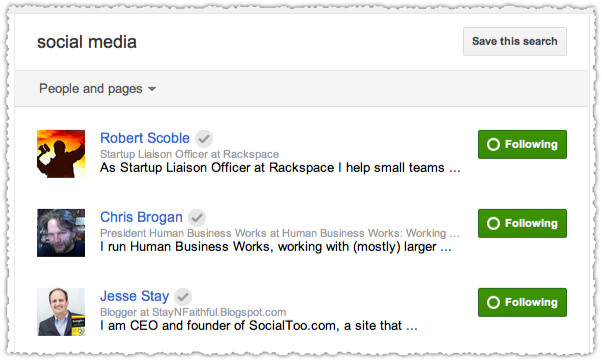Toggle Following for Robert Scoble

click(x=522, y=144)
